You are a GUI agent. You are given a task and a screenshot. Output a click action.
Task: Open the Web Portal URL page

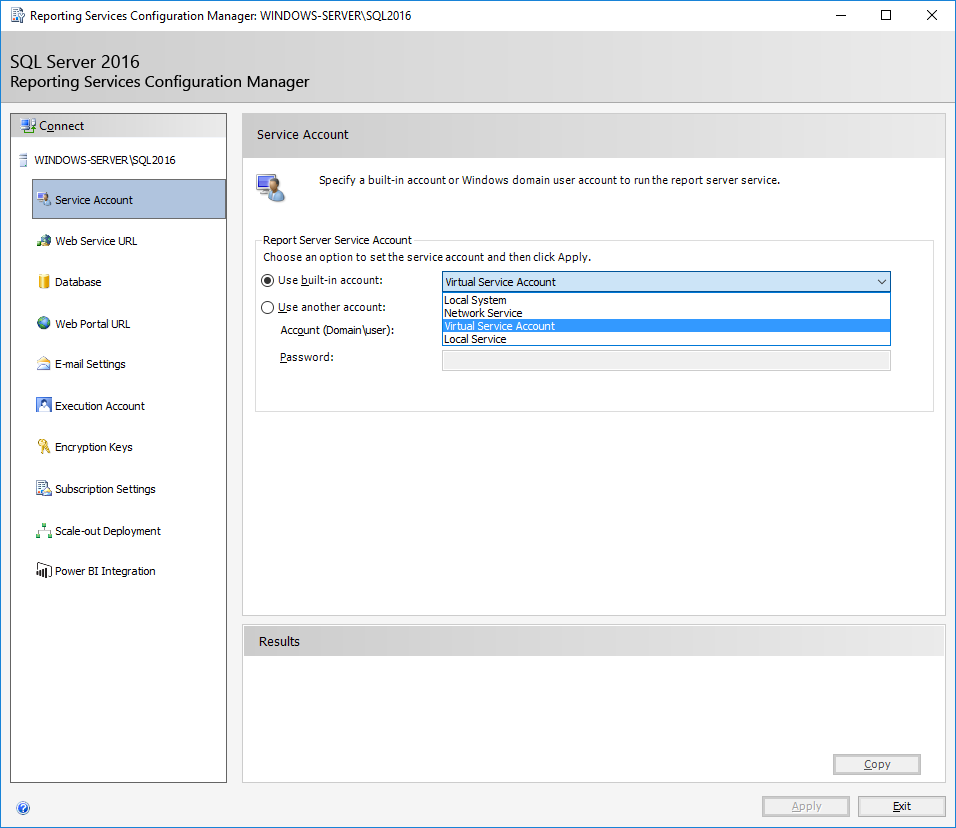[x=92, y=324]
